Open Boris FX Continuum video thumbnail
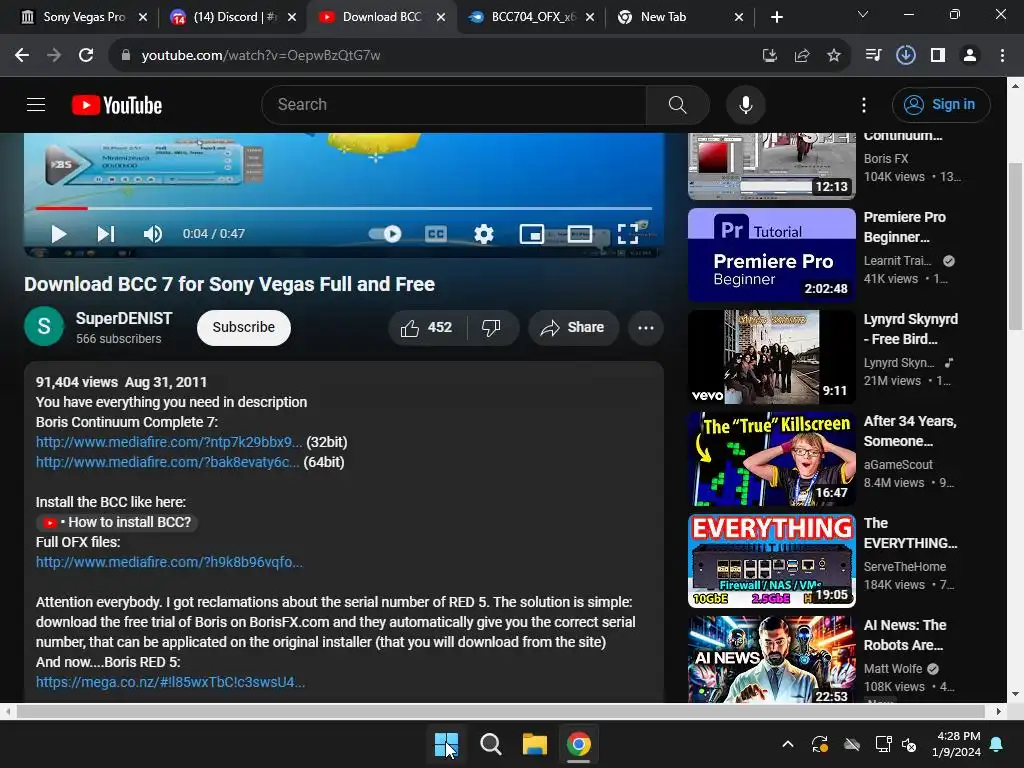 tap(772, 166)
